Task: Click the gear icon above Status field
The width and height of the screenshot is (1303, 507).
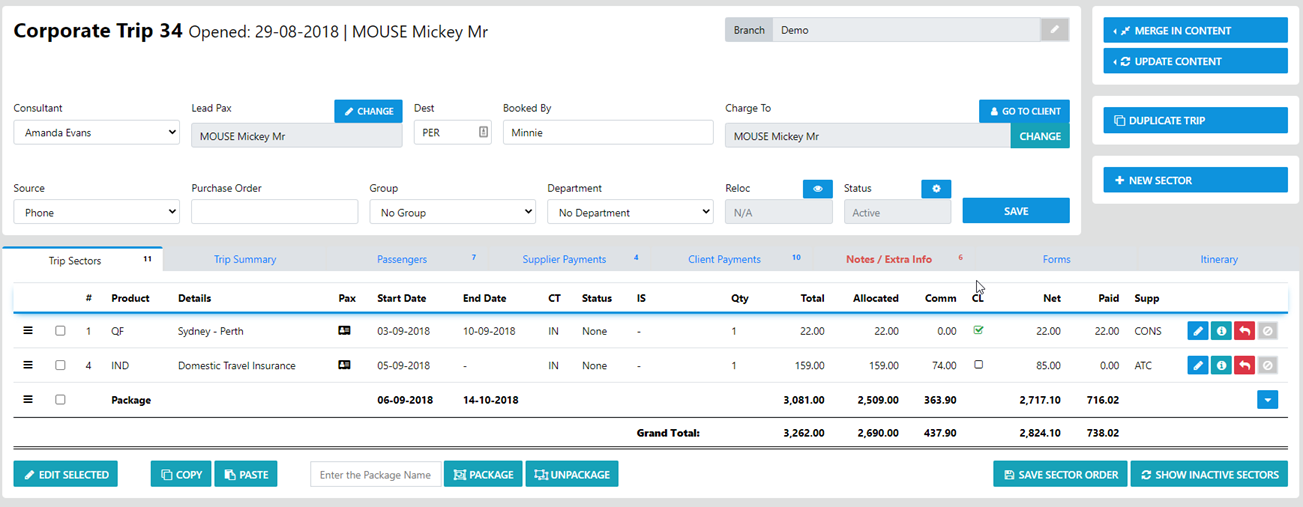Action: [x=936, y=188]
